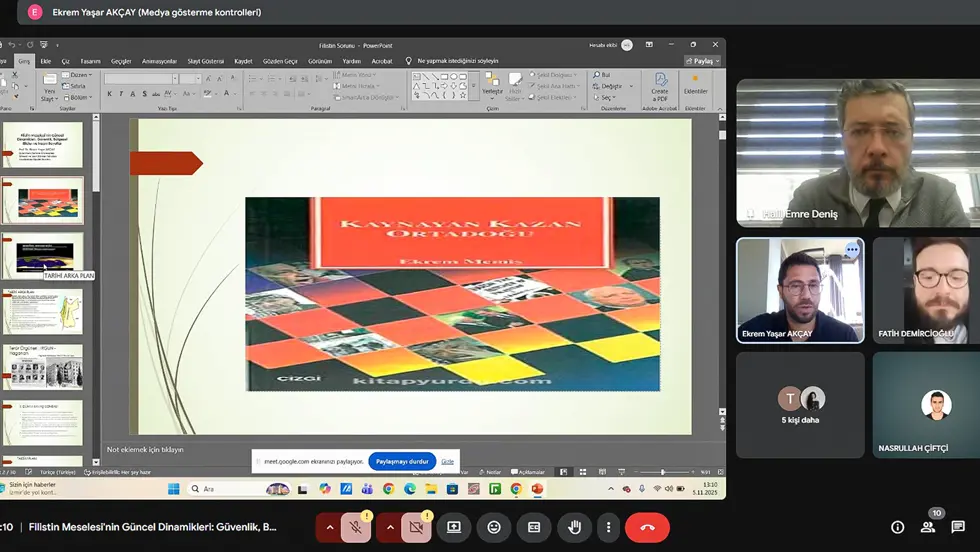Open meeting details info icon
The height and width of the screenshot is (552, 980).
point(897,527)
